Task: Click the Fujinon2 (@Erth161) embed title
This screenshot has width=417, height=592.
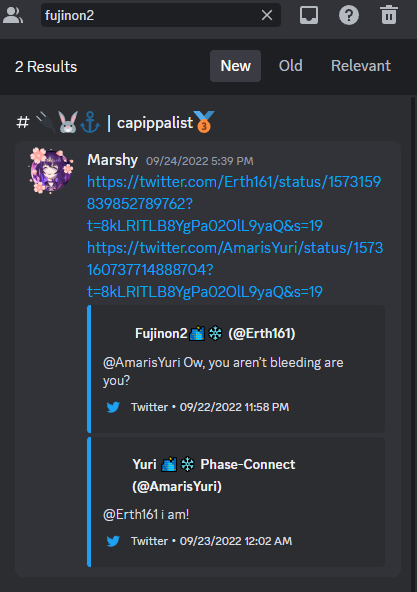Action: click(215, 333)
